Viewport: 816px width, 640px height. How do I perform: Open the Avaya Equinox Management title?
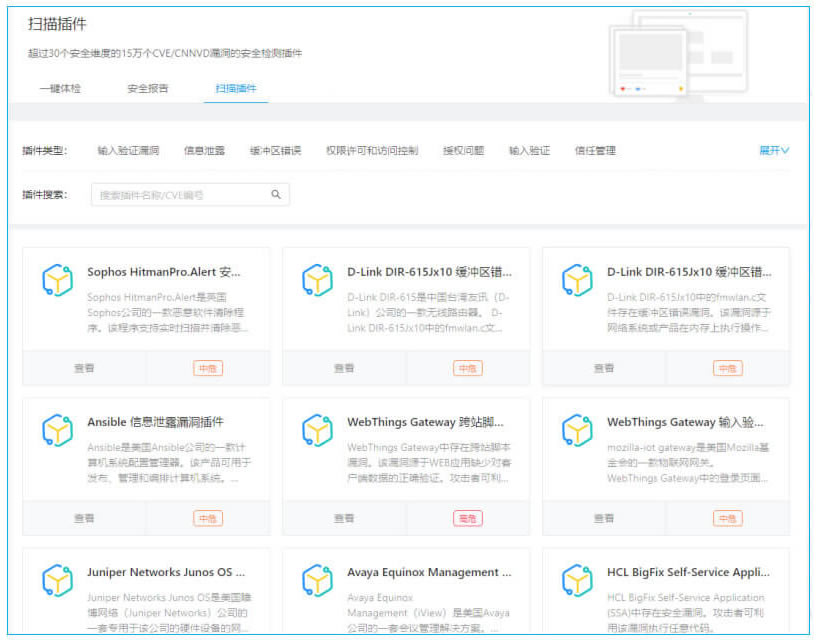pos(429,571)
